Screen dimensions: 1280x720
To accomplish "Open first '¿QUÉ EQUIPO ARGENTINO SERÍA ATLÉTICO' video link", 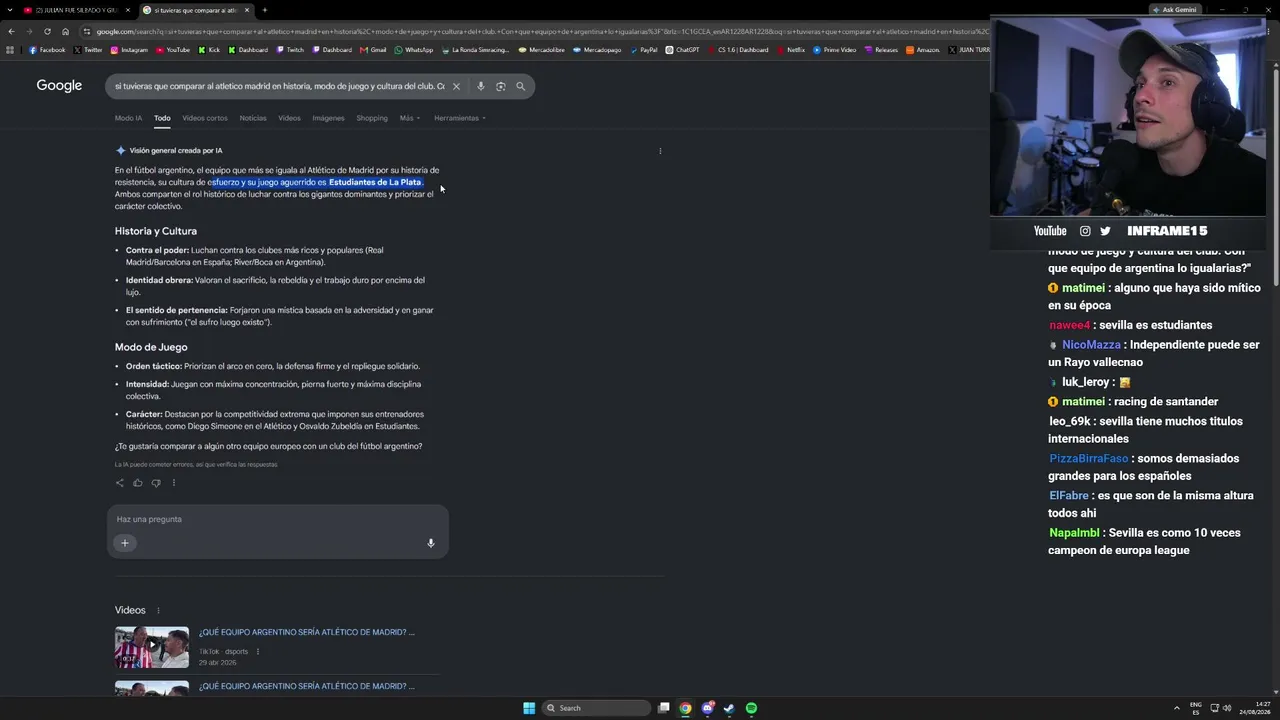I will 306,632.
